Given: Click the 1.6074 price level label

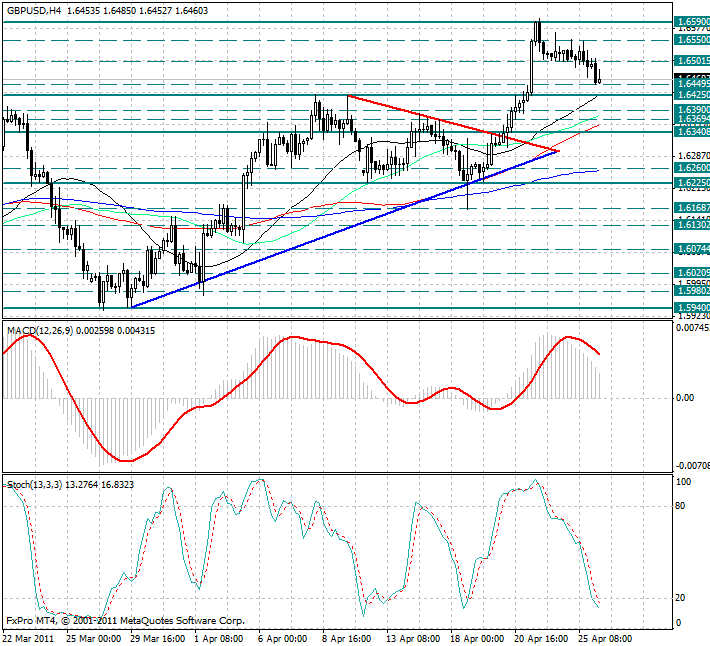Looking at the screenshot, I should [692, 249].
